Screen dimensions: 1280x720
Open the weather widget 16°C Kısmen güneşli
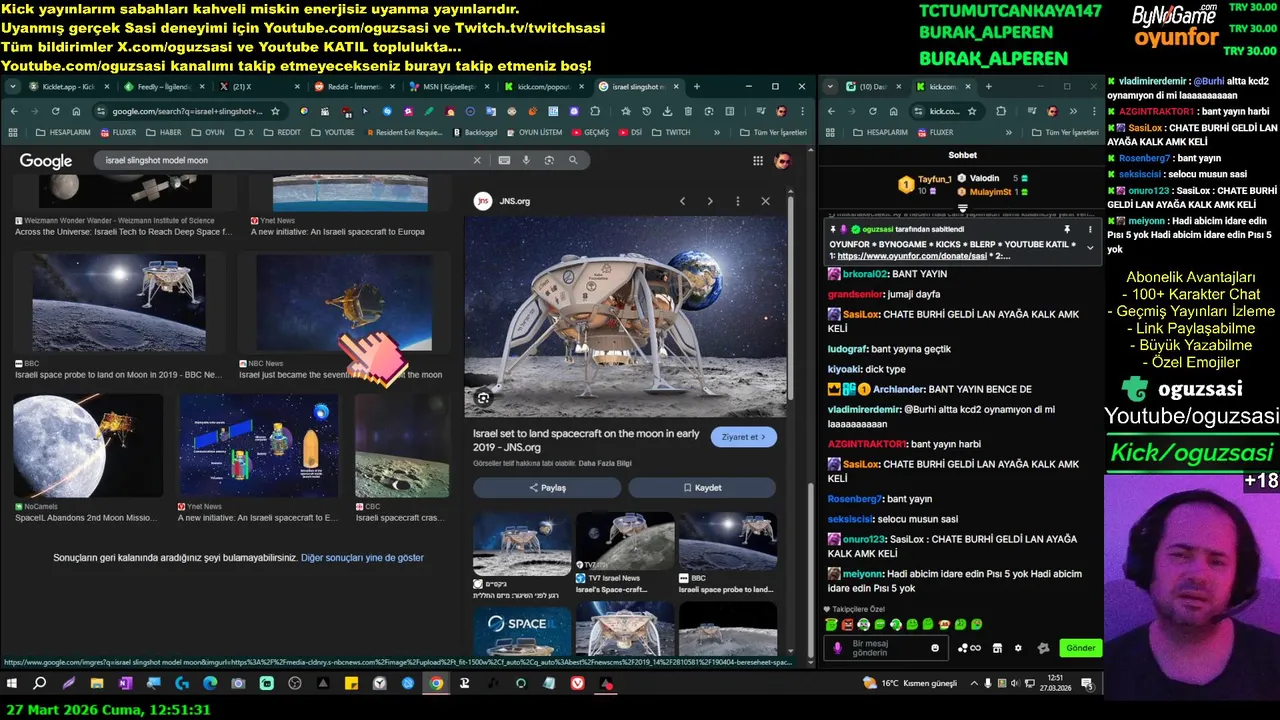[x=910, y=683]
